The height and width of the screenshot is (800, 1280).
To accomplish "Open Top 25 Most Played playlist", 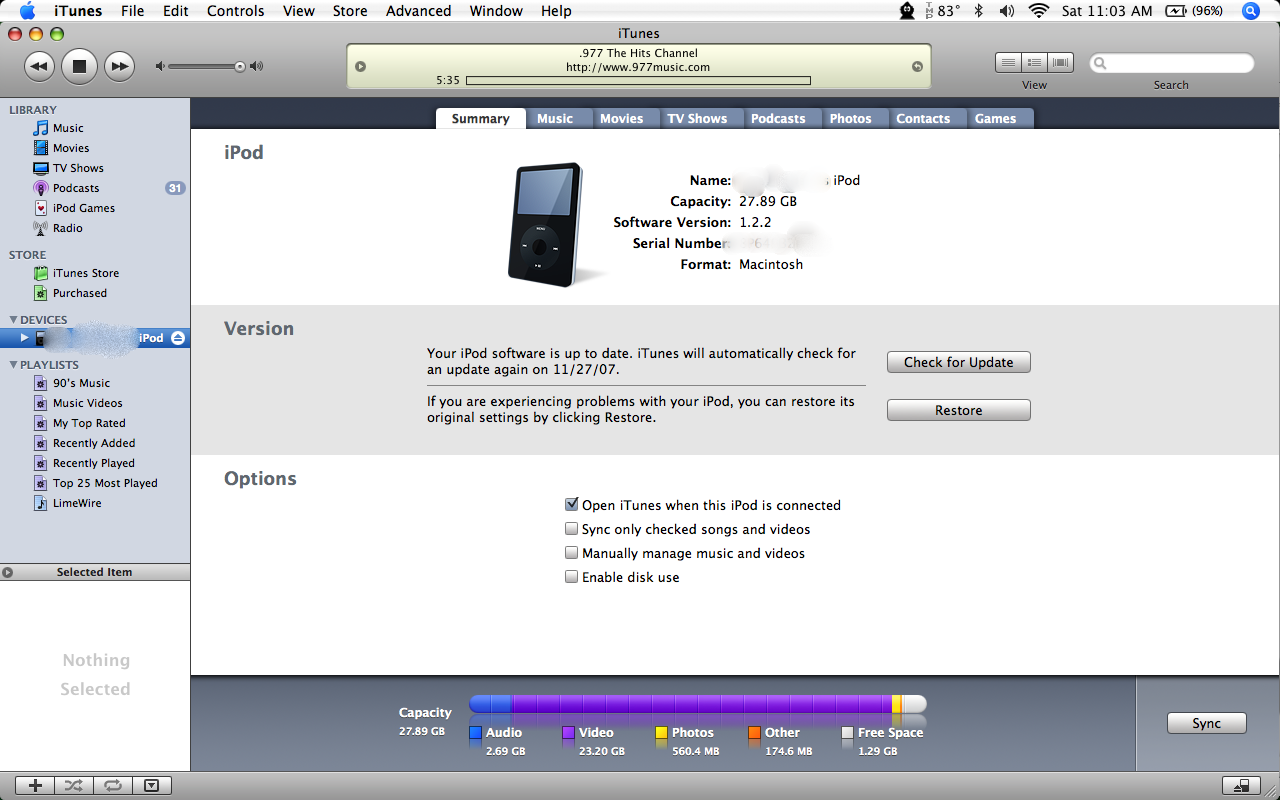I will [105, 483].
